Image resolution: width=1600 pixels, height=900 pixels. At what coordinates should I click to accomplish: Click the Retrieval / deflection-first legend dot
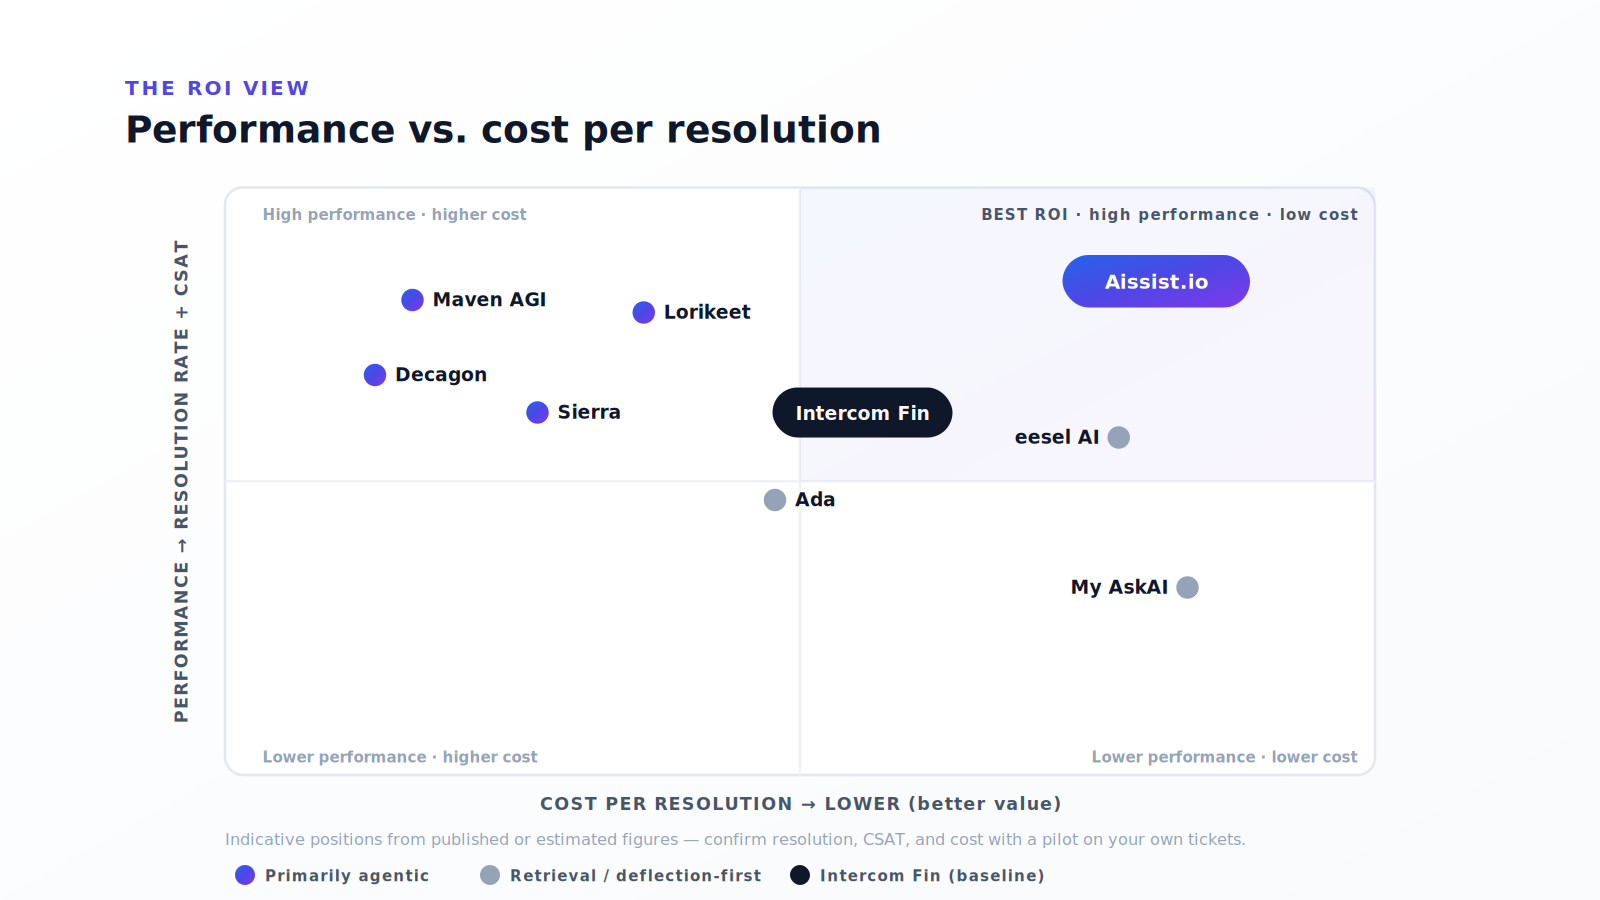coord(490,875)
